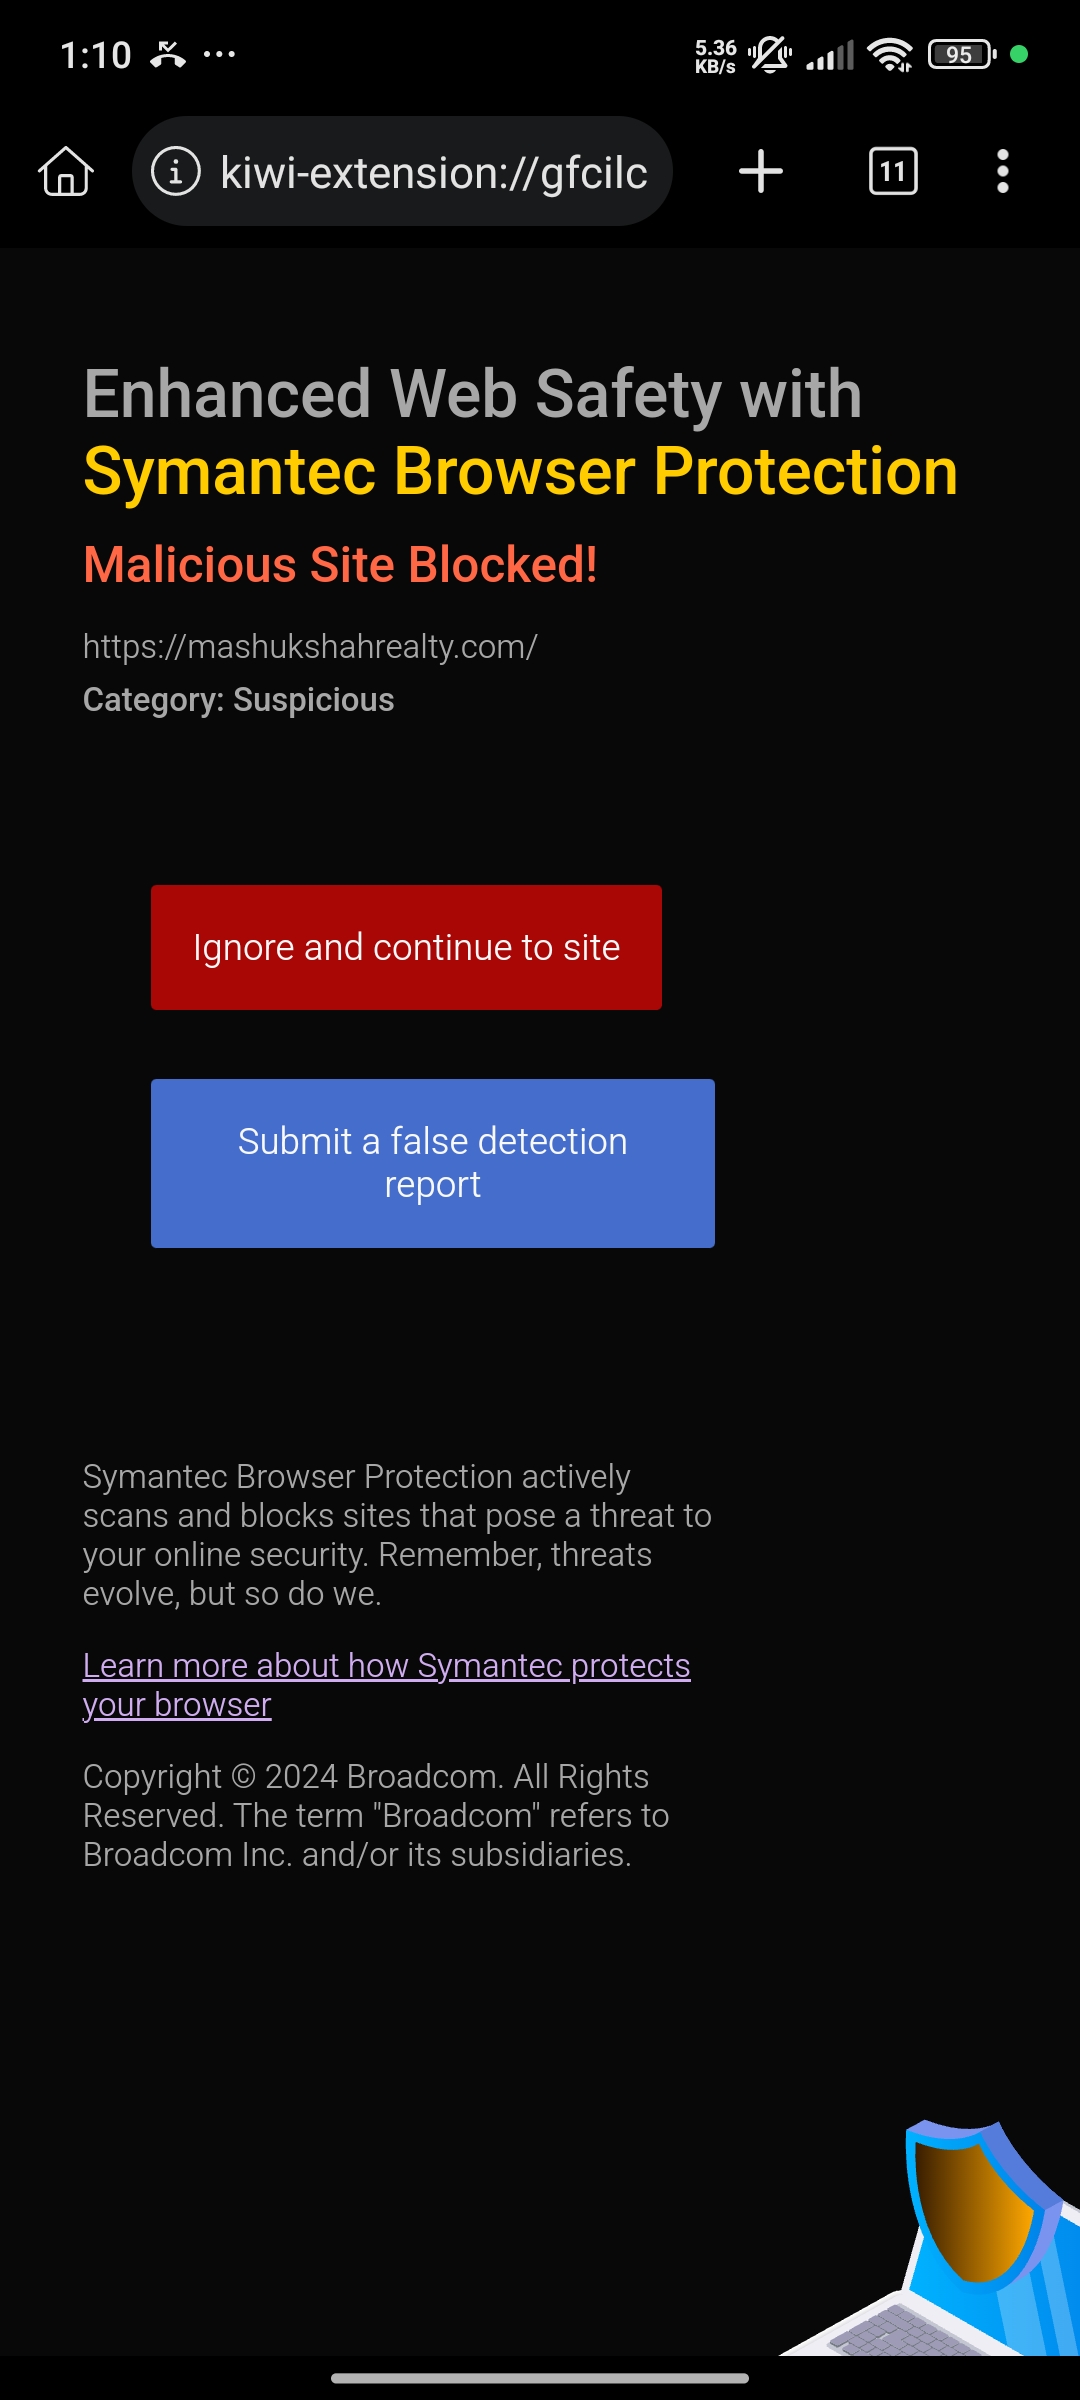The width and height of the screenshot is (1080, 2400).
Task: Tap the browser home icon
Action: [66, 171]
